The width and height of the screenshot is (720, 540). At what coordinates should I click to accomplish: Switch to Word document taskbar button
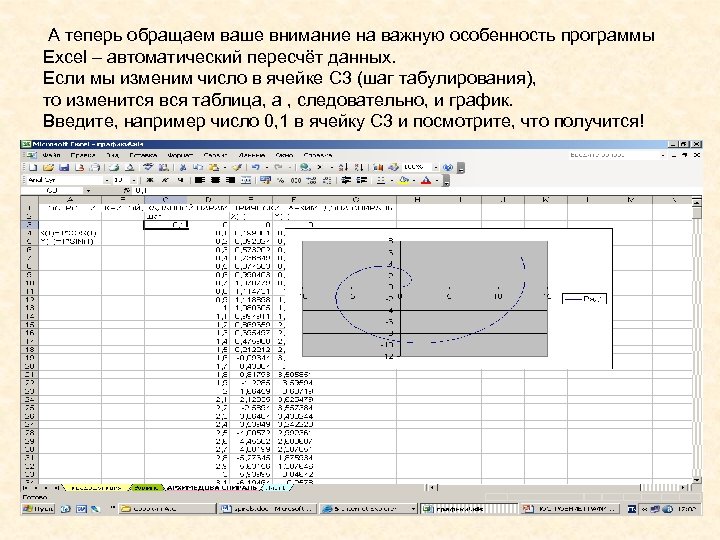coord(268,509)
